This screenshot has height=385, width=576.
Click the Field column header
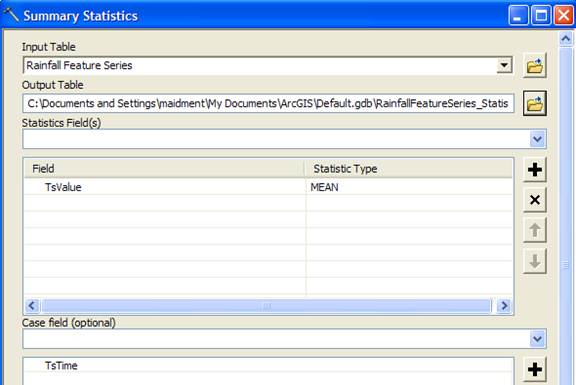click(165, 169)
